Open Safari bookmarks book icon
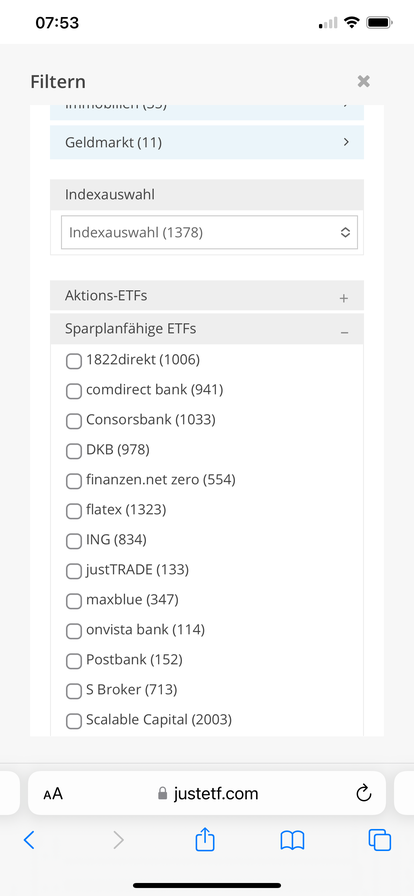The height and width of the screenshot is (896, 414). [x=292, y=840]
